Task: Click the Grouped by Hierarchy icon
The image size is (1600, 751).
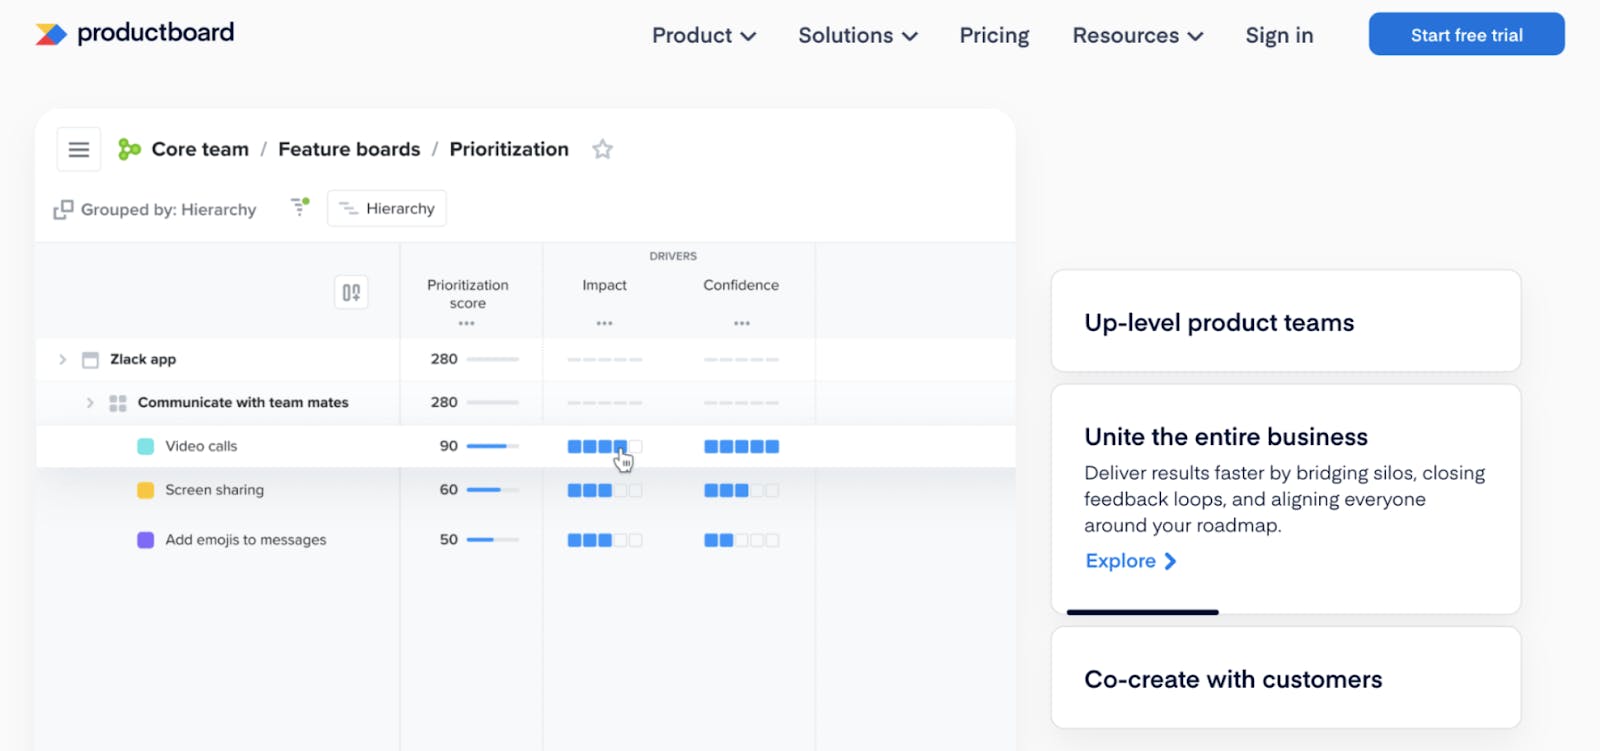Action: click(63, 209)
